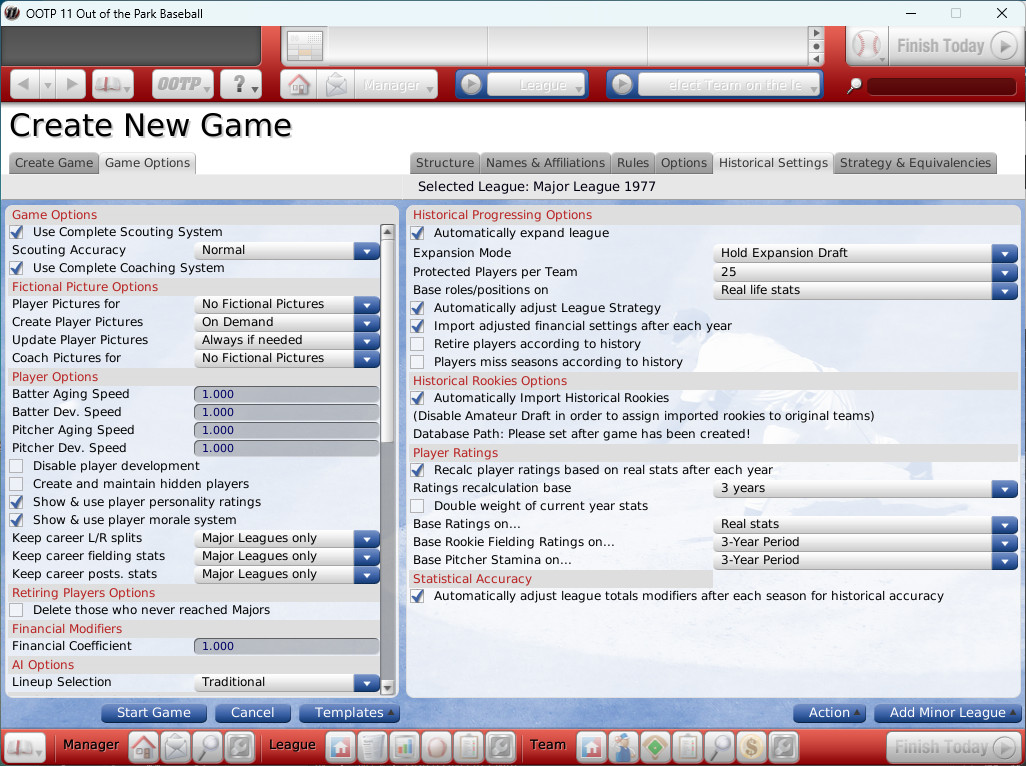Click the Manager home icon in the top toolbar
Screen dimensions: 1026x766
298,85
